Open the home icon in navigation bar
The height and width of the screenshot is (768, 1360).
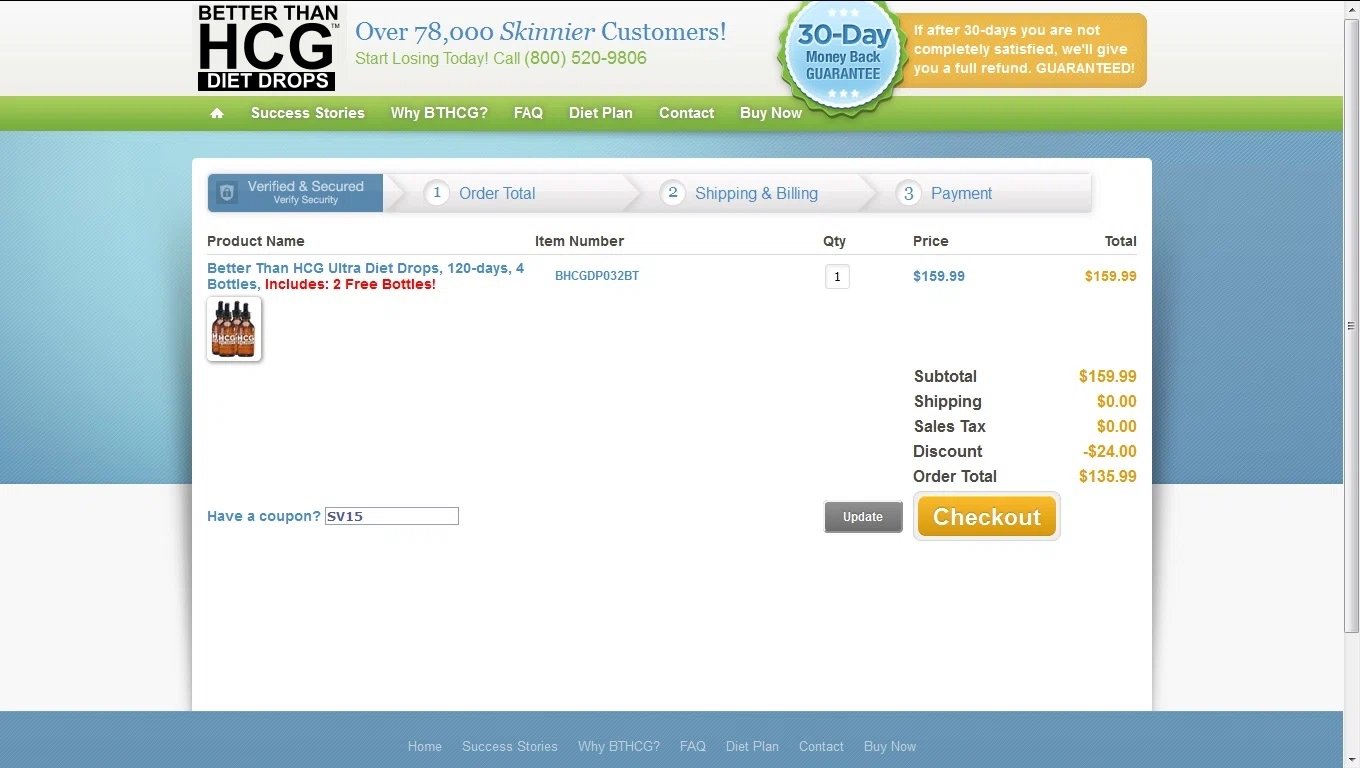pyautogui.click(x=217, y=113)
